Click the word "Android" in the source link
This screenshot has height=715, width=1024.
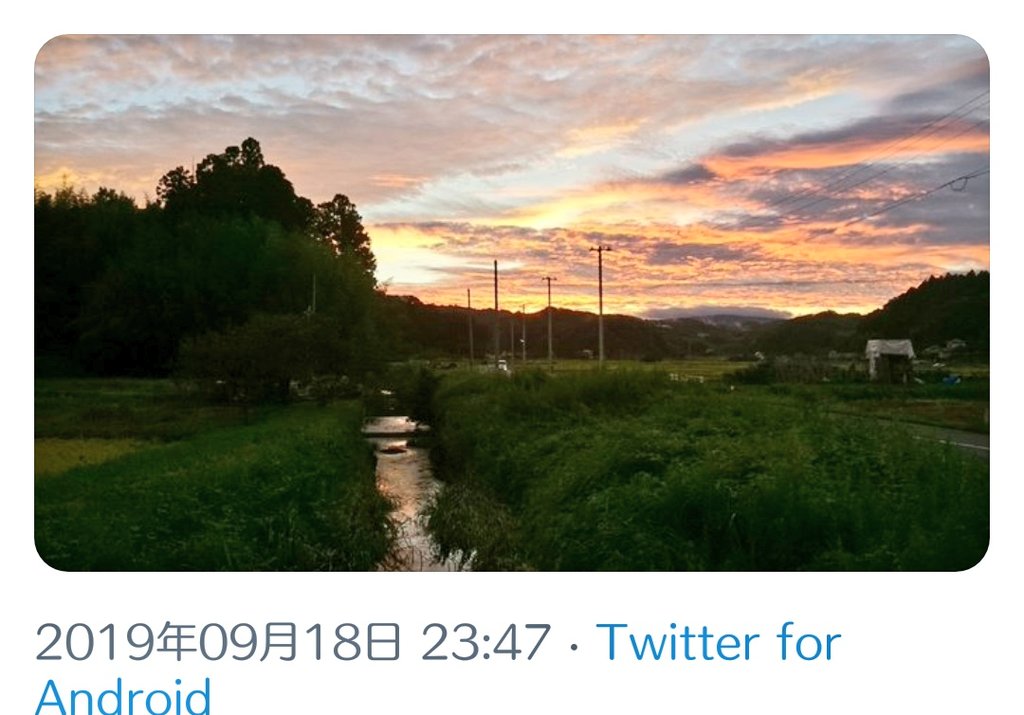(x=123, y=696)
